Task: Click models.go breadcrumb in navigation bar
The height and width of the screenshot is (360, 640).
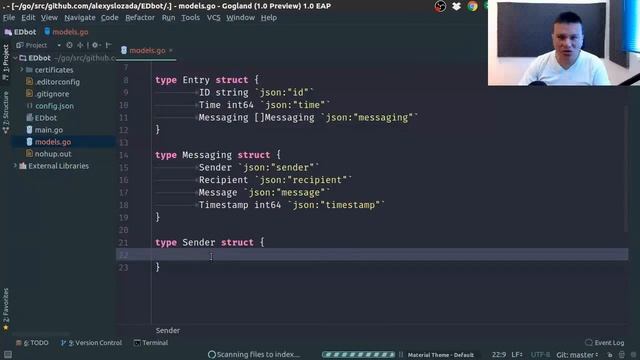Action: [66, 32]
